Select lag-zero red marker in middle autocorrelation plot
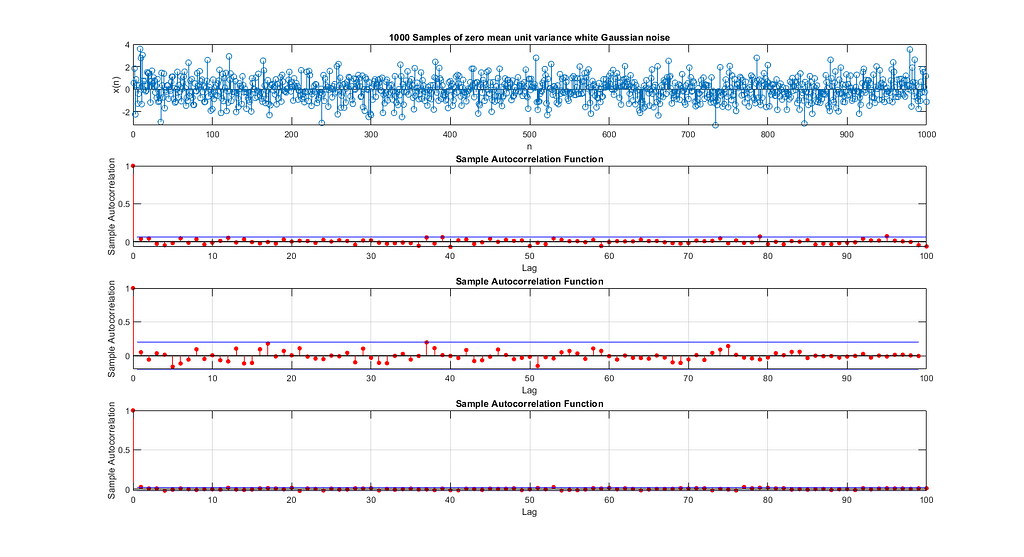 tap(133, 288)
